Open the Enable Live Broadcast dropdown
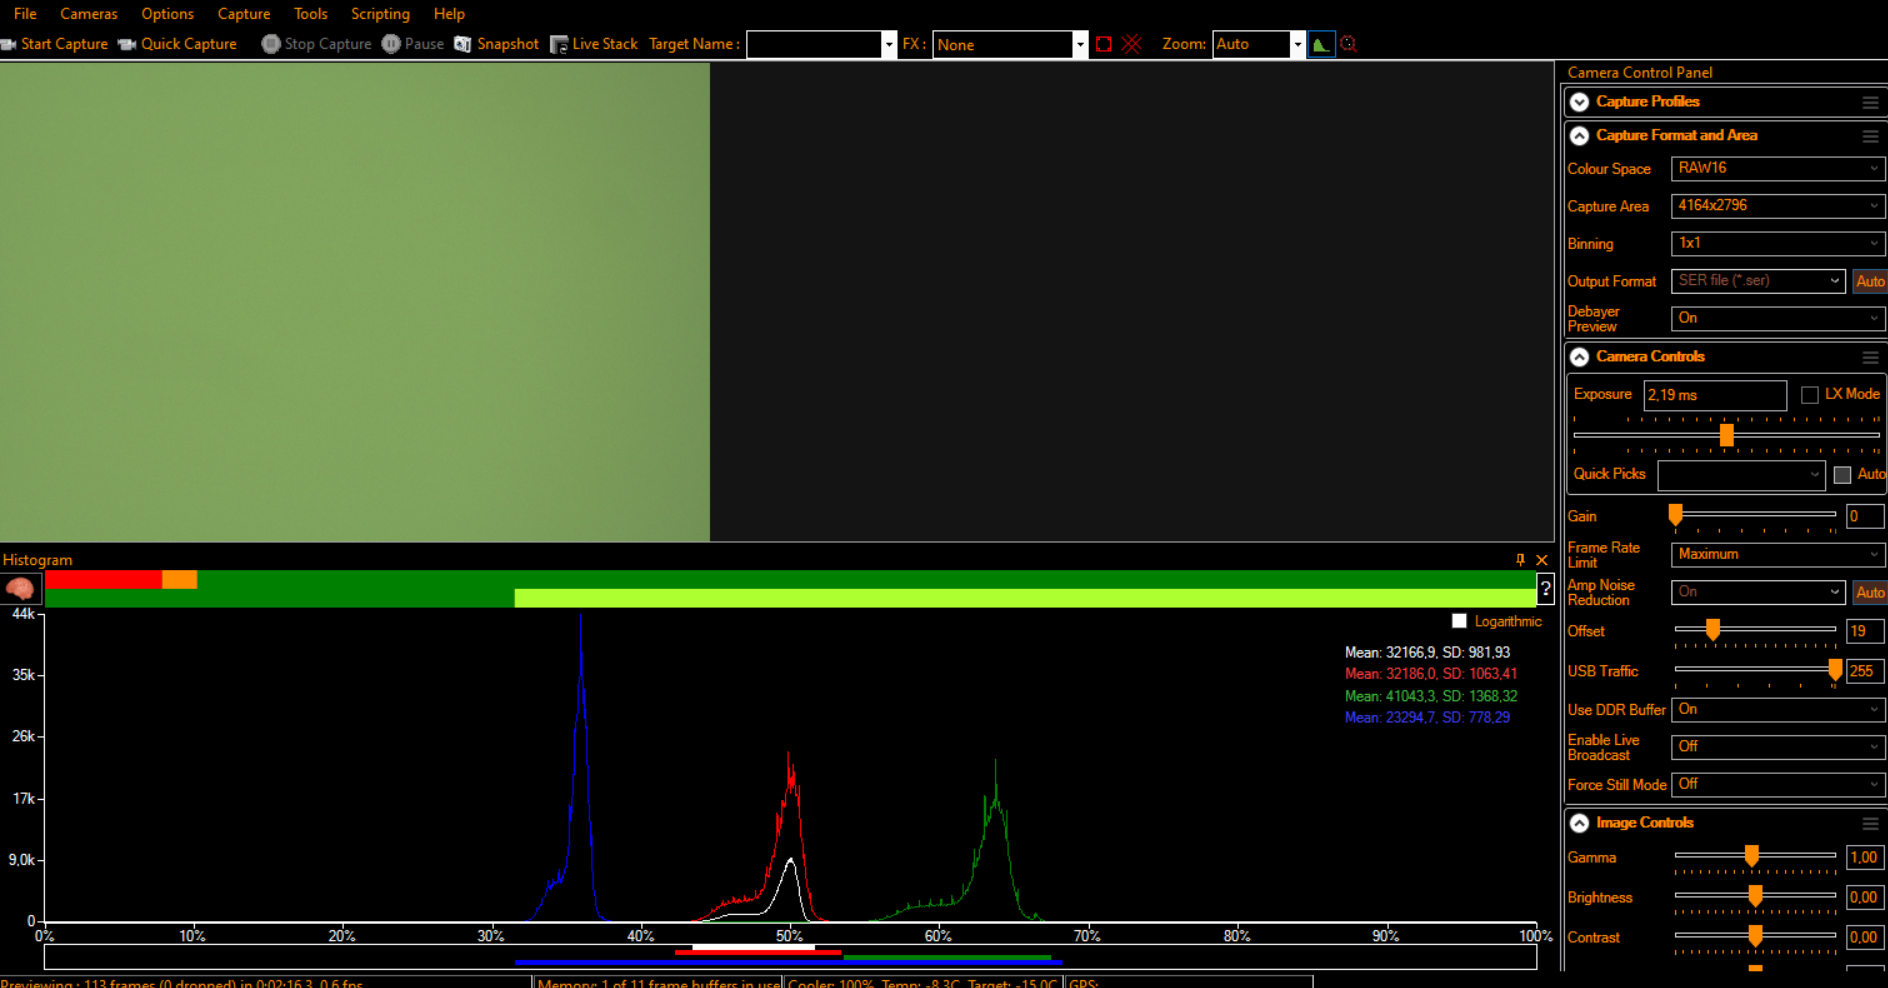The image size is (1888, 988). 1778,747
